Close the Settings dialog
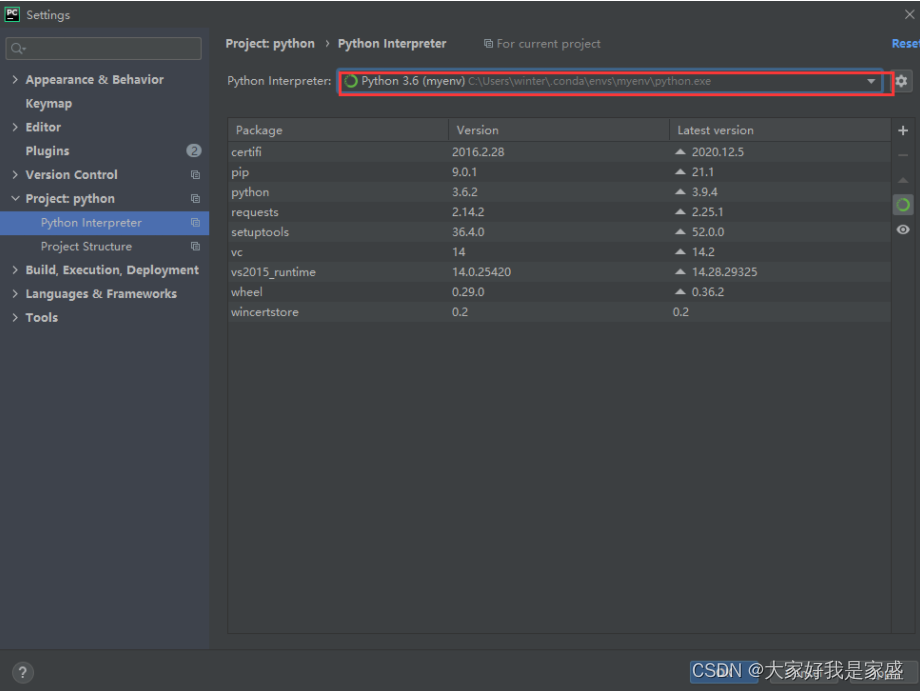The height and width of the screenshot is (691, 920). [x=909, y=14]
